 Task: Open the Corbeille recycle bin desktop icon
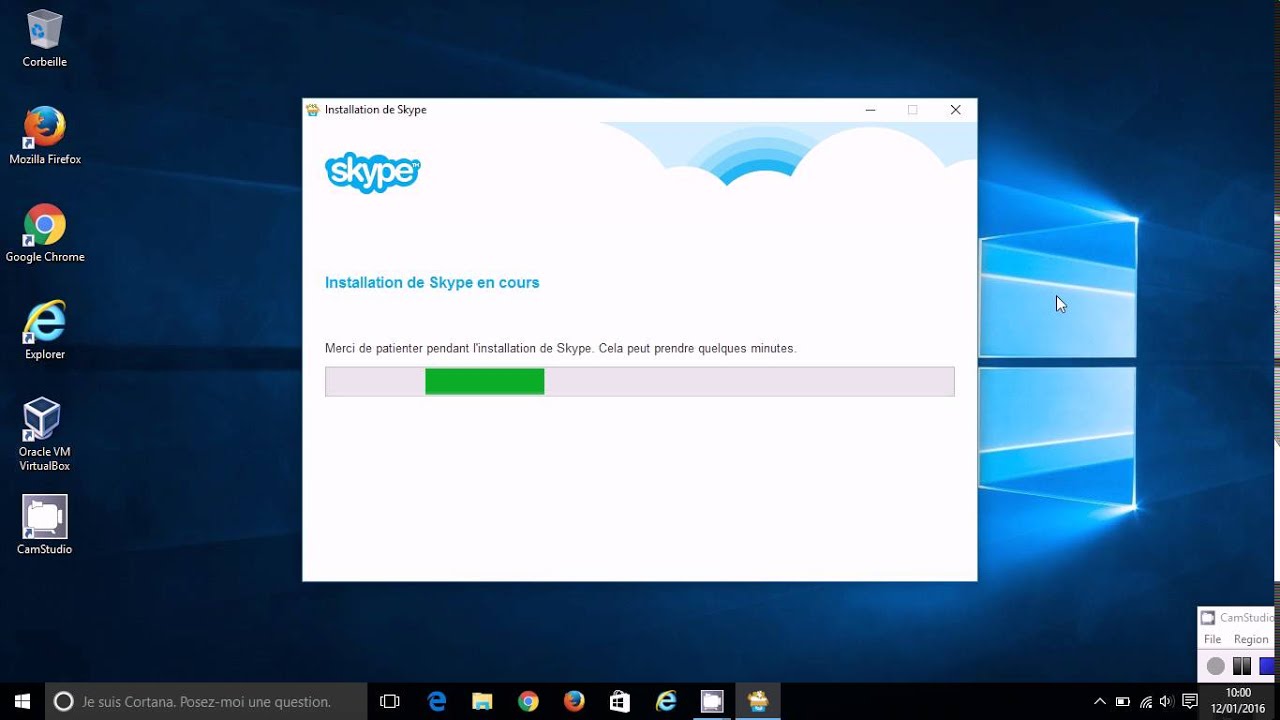[x=45, y=40]
